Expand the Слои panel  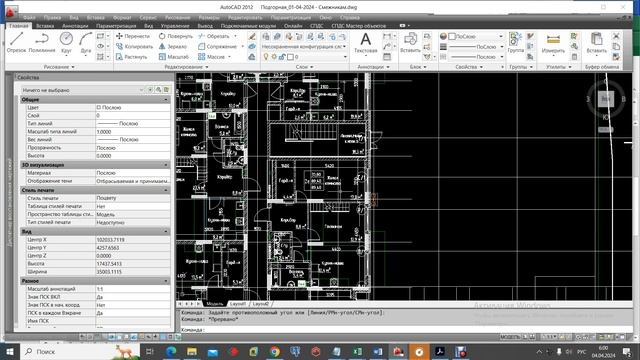point(304,67)
